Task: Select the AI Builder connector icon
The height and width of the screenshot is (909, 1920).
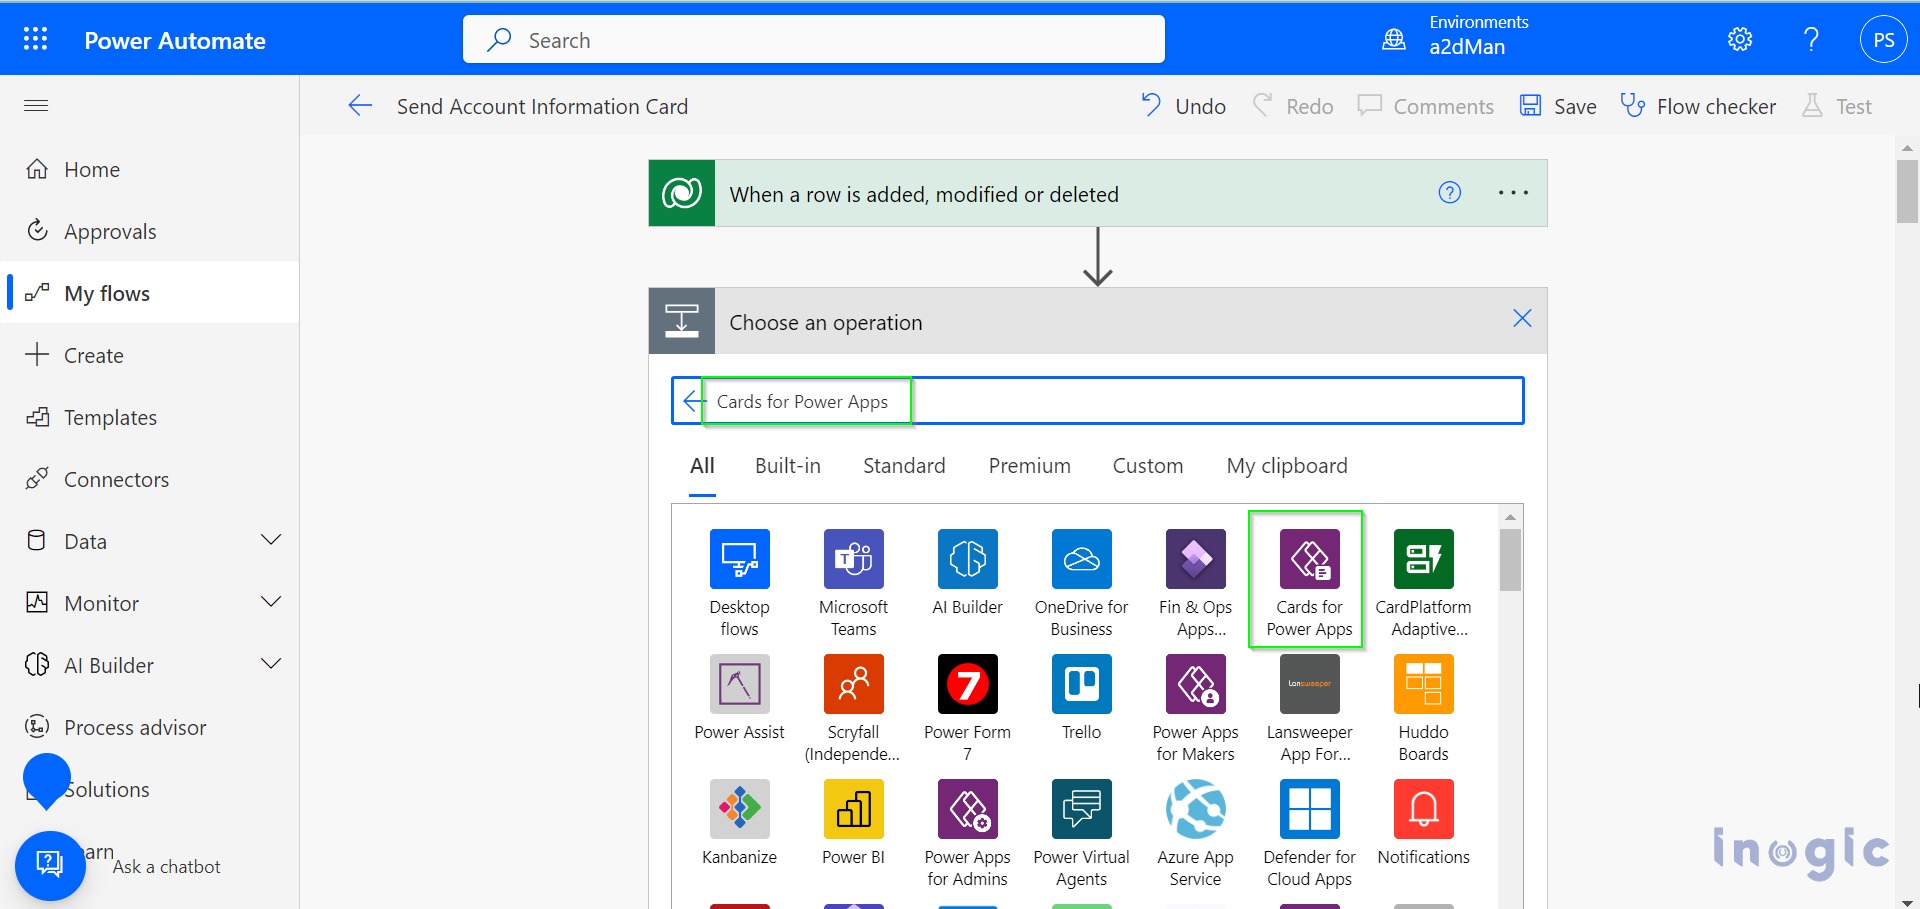Action: coord(967,558)
